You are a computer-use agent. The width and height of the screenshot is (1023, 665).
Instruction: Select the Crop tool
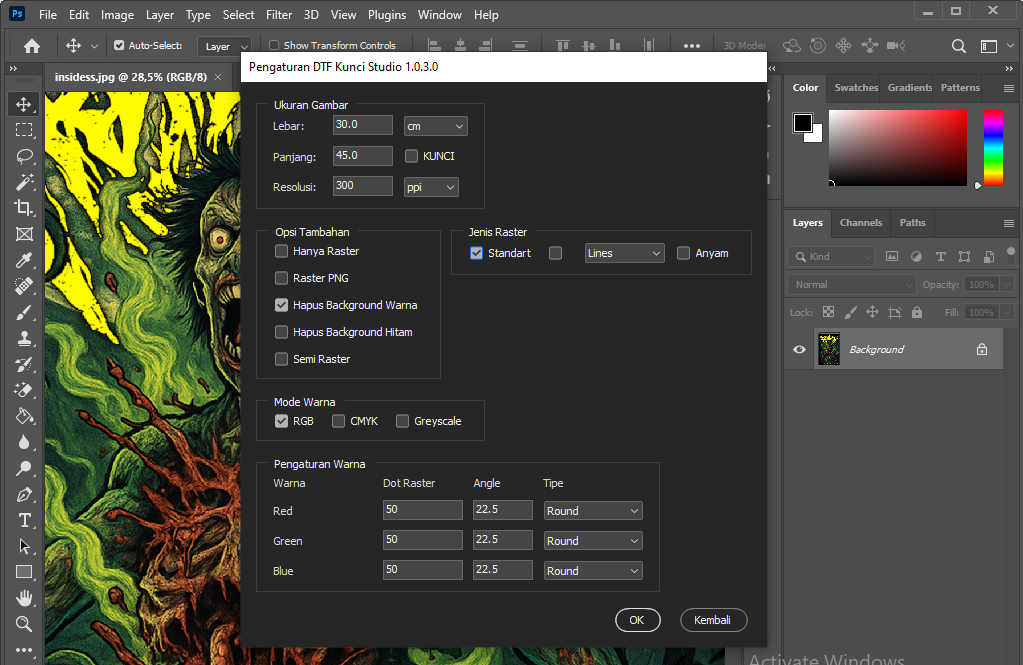coord(24,208)
